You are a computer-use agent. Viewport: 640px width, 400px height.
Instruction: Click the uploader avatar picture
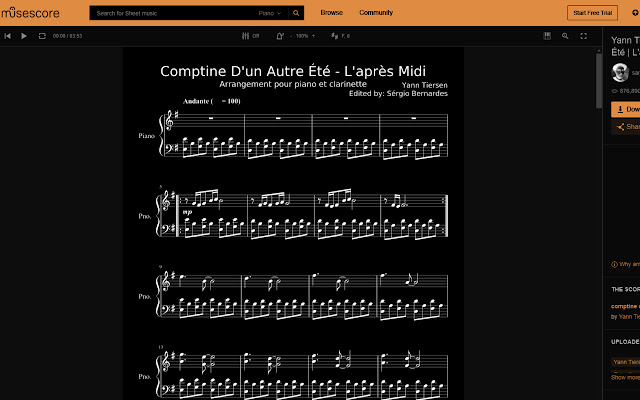tap(620, 72)
